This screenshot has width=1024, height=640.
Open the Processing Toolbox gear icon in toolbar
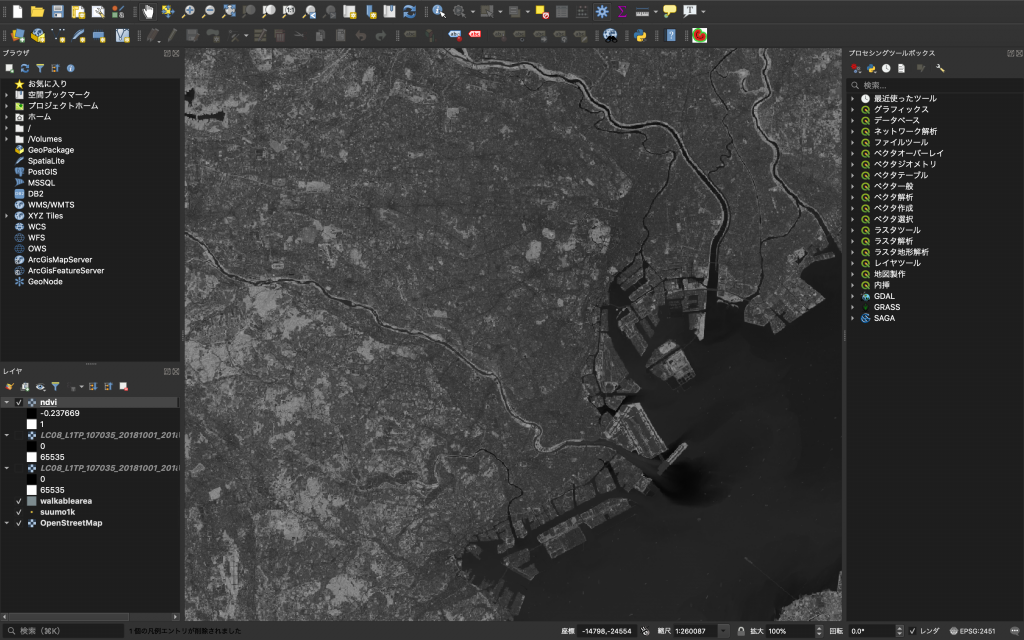point(601,11)
